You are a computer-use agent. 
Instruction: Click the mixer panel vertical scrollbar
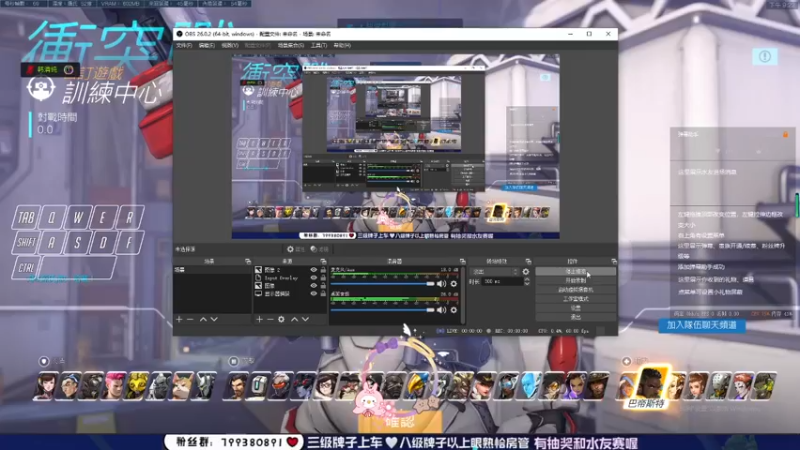(463, 296)
